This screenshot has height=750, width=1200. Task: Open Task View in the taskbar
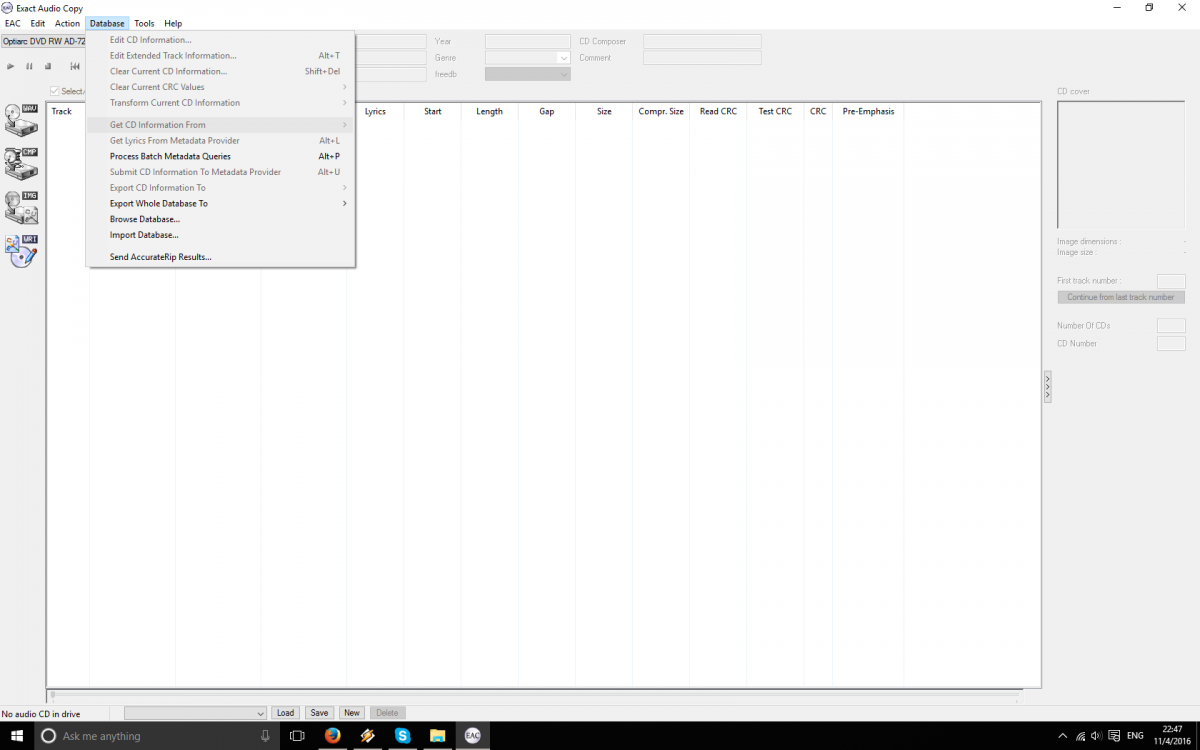click(297, 735)
